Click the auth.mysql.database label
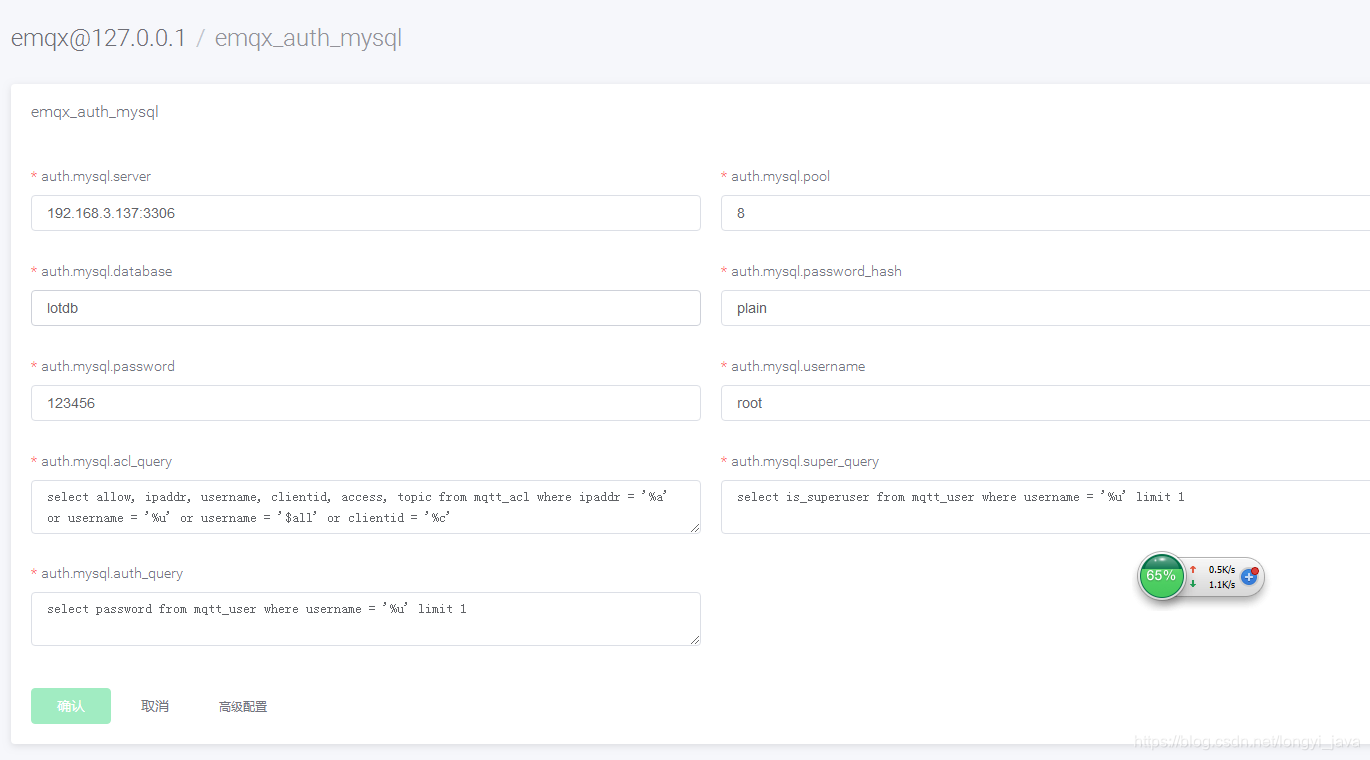 click(x=106, y=271)
